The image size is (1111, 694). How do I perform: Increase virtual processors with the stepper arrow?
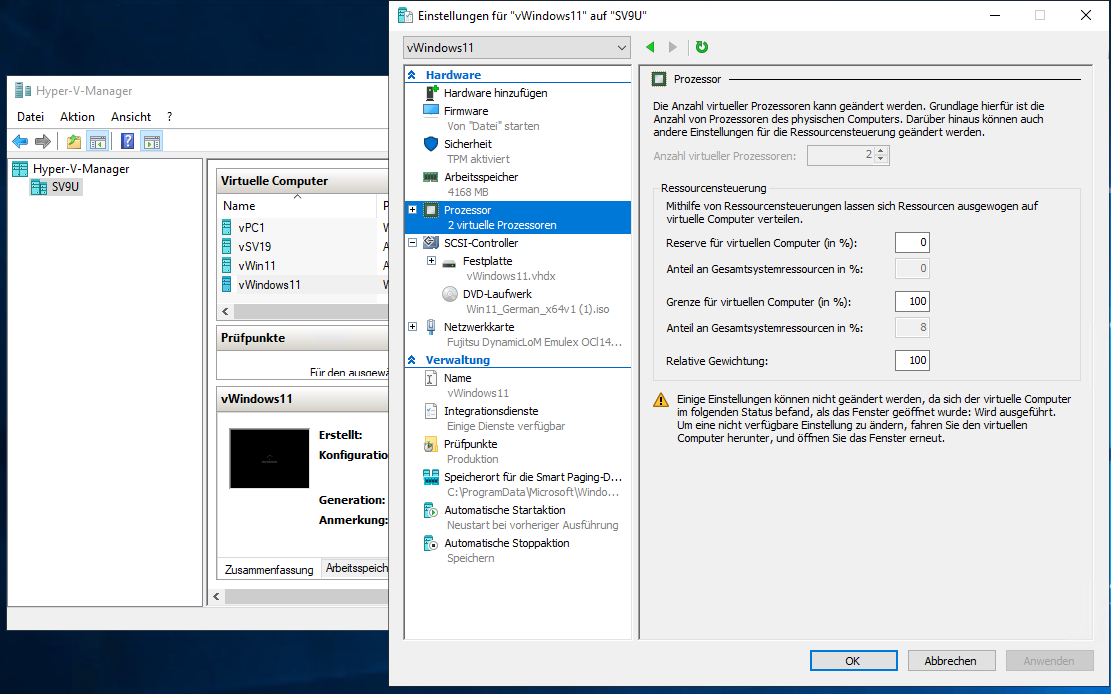[878, 150]
